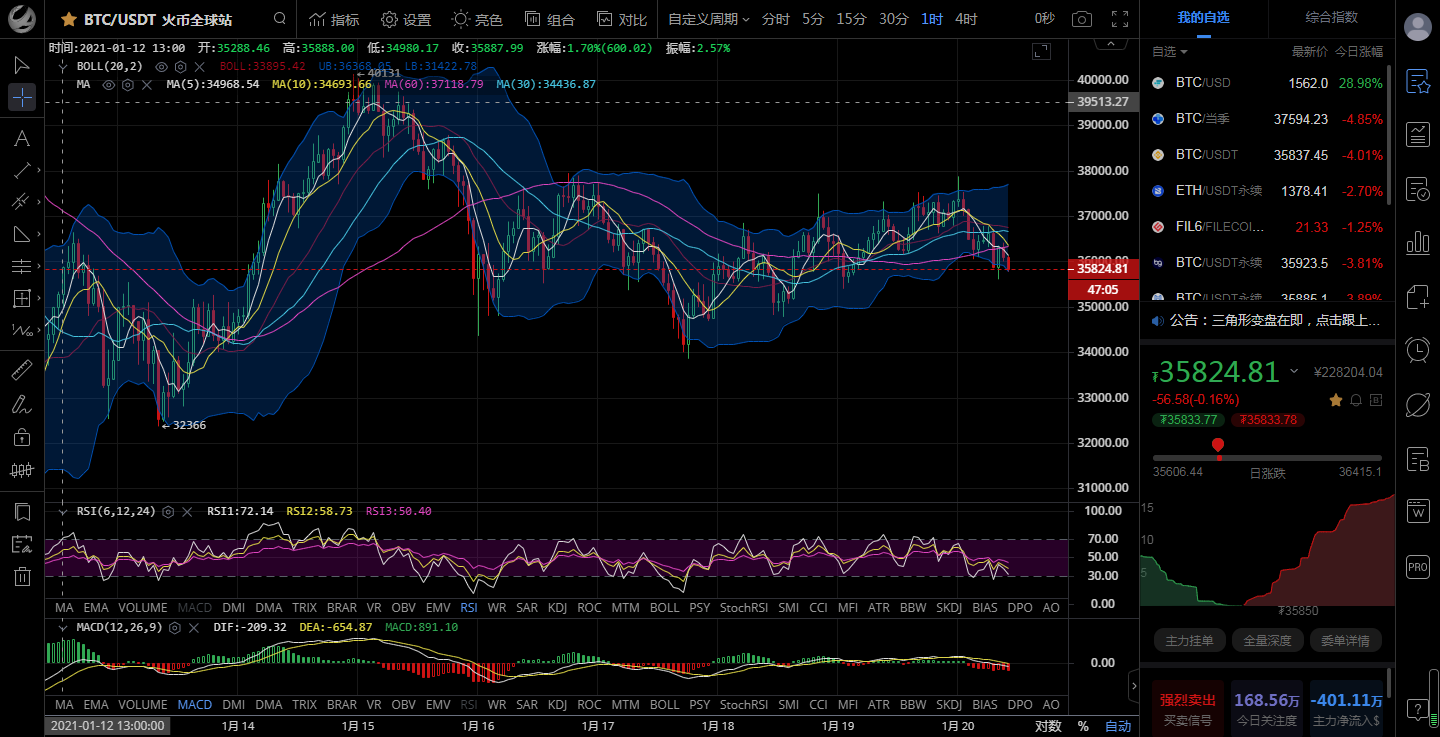The width and height of the screenshot is (1440, 737).
Task: Select the trend line drawing tool
Action: coord(22,170)
